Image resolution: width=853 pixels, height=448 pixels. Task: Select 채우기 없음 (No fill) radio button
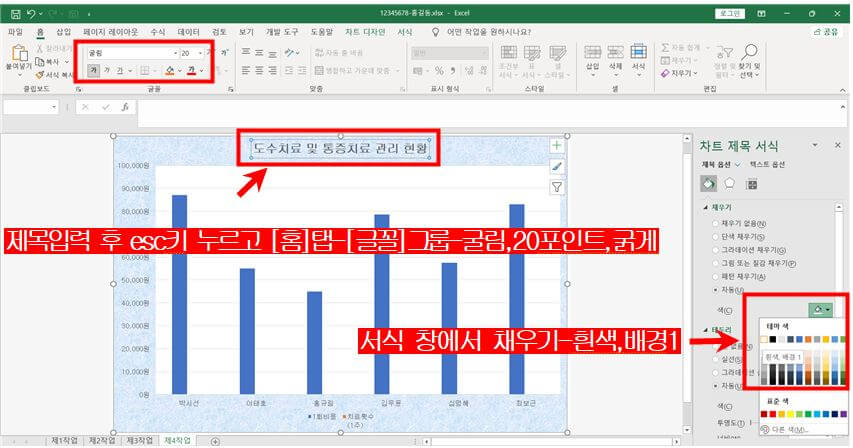click(715, 223)
